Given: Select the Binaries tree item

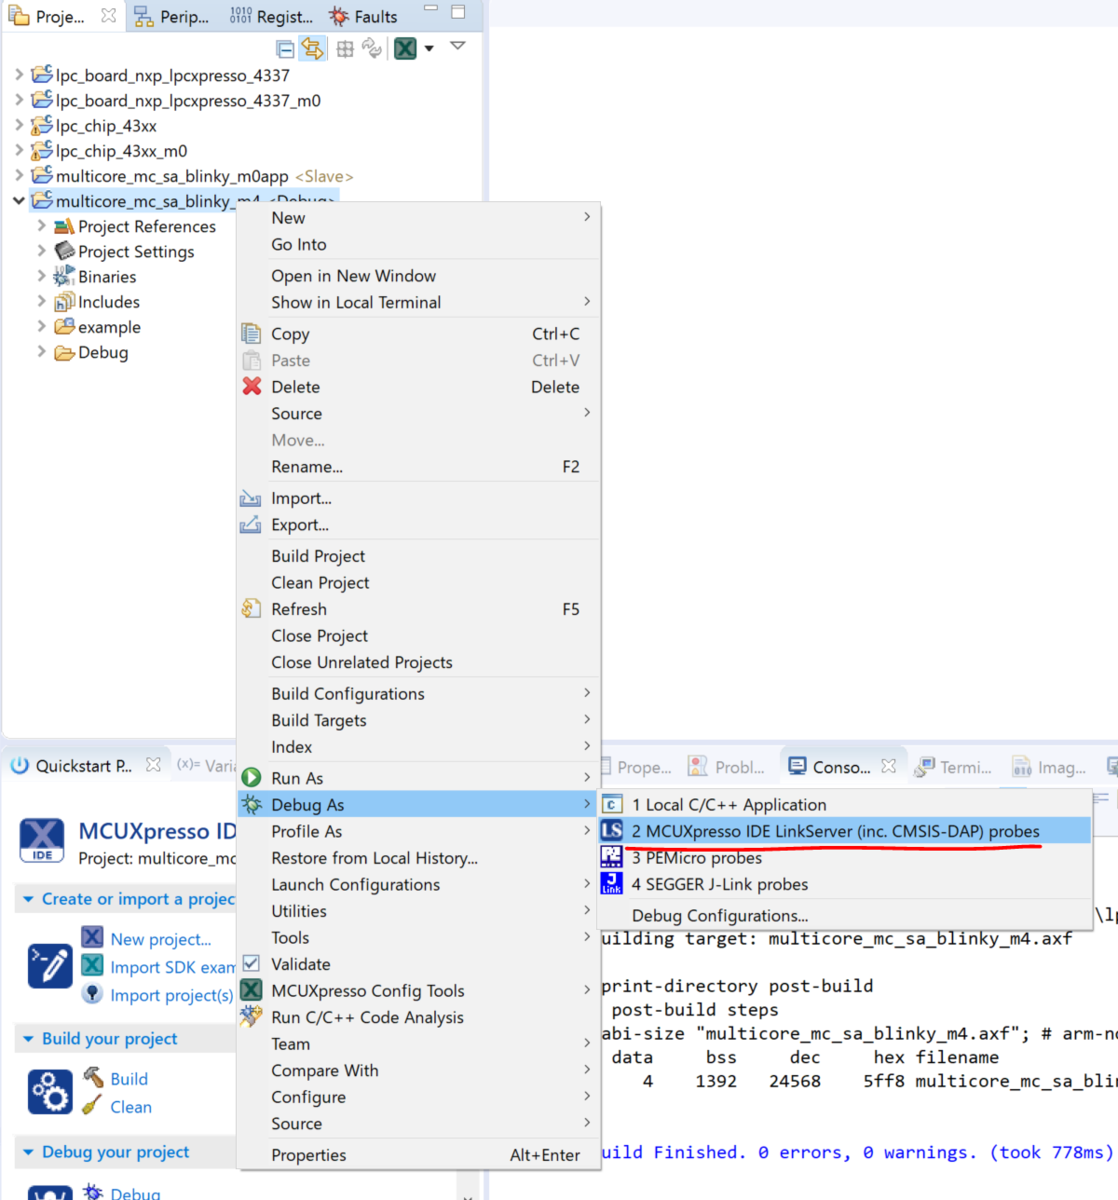Looking at the screenshot, I should point(107,277).
